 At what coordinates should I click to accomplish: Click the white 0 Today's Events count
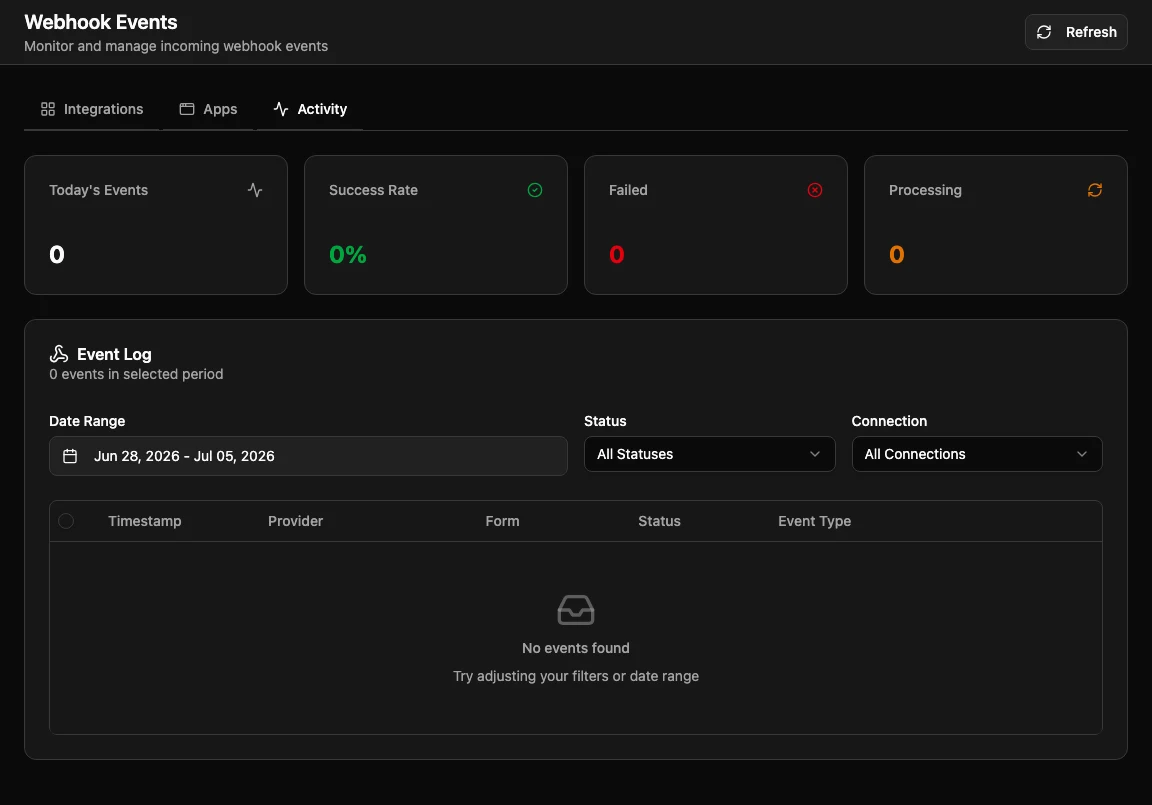tap(57, 254)
